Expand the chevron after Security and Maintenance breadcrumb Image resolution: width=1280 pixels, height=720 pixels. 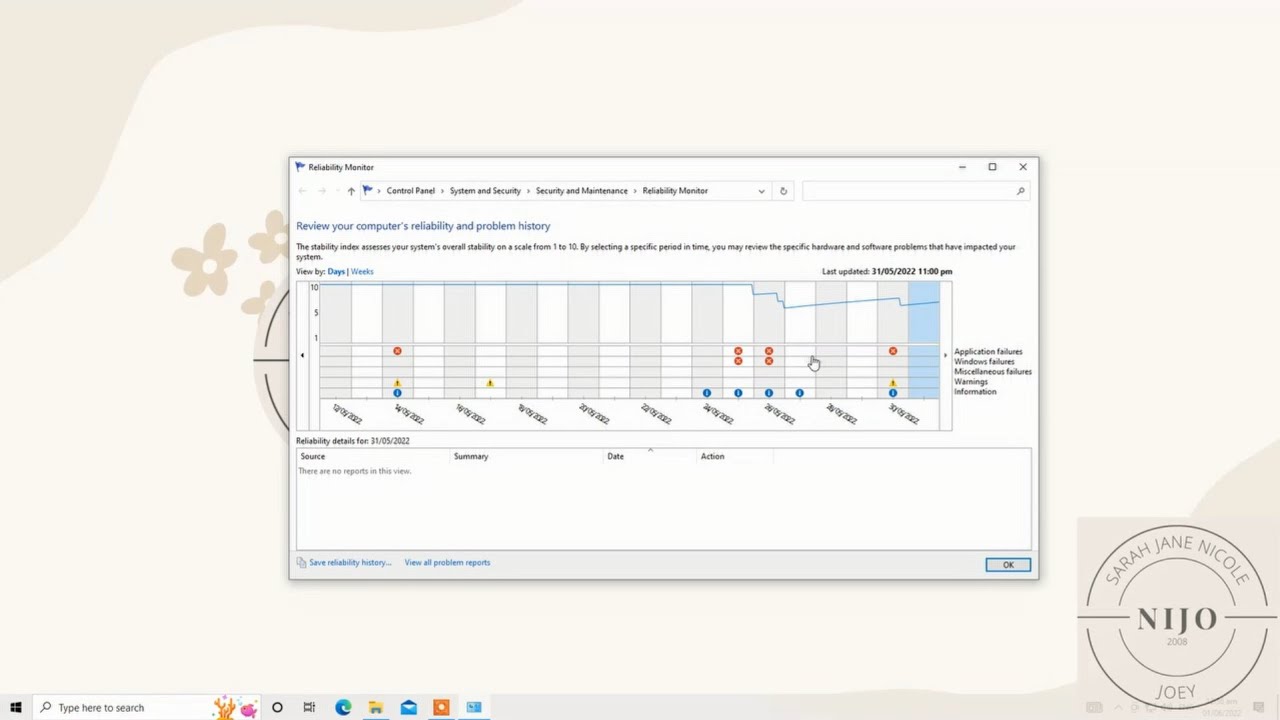(x=635, y=191)
